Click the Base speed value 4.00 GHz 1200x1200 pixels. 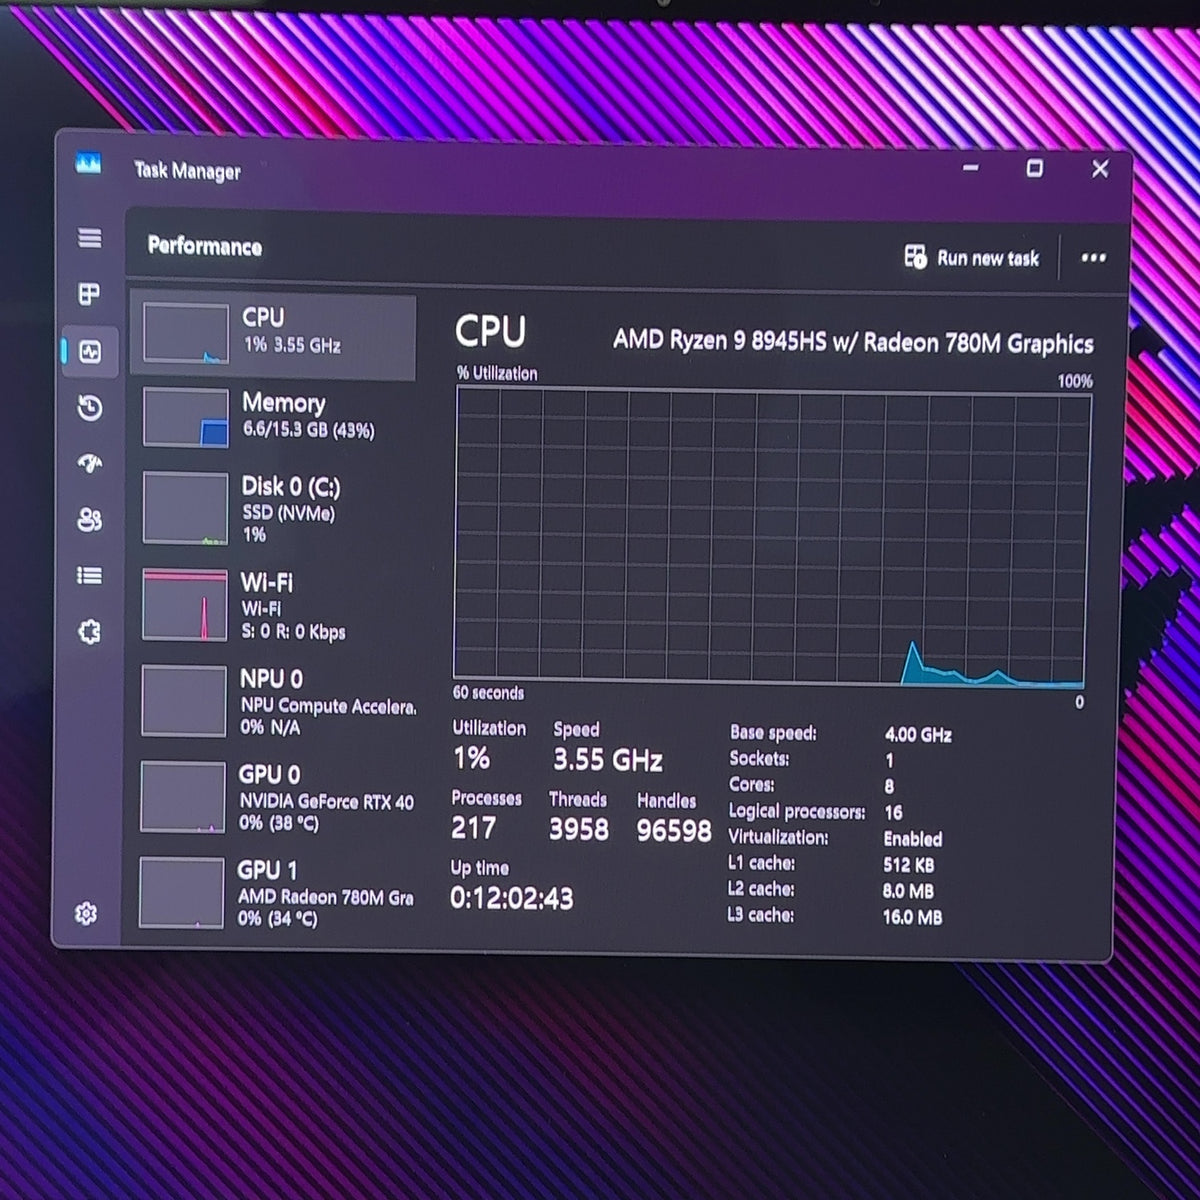click(918, 735)
